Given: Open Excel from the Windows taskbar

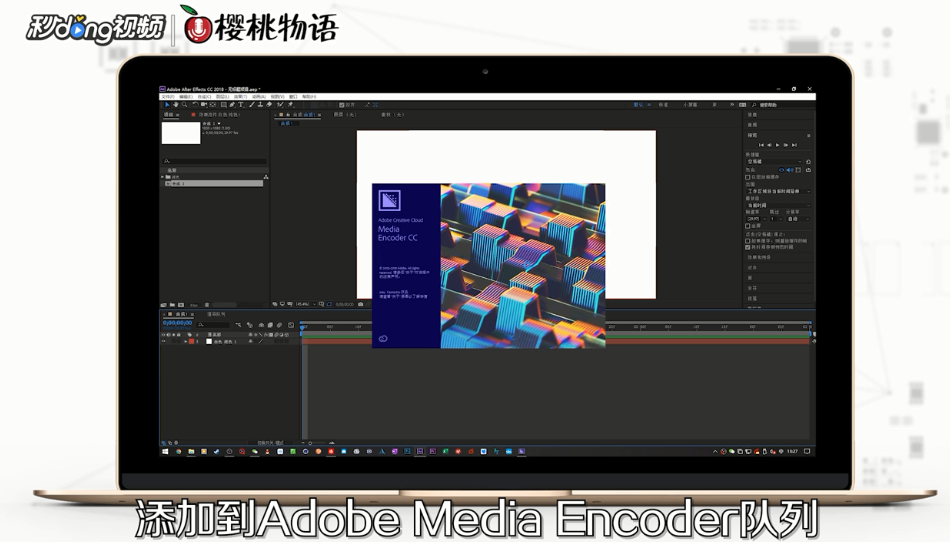Looking at the screenshot, I should [x=445, y=451].
